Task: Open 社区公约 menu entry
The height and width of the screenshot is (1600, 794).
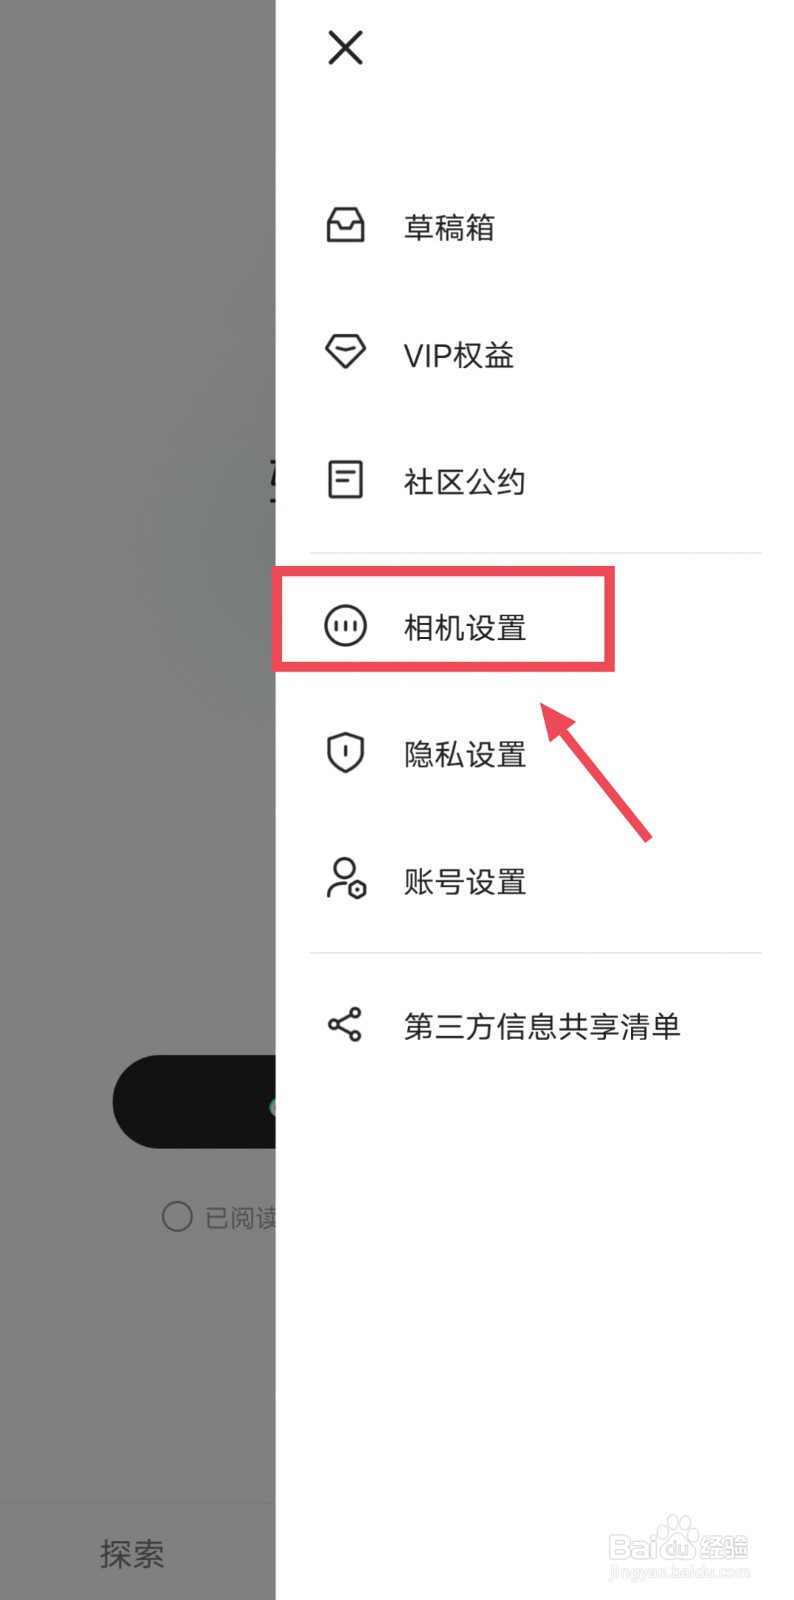Action: click(x=535, y=481)
